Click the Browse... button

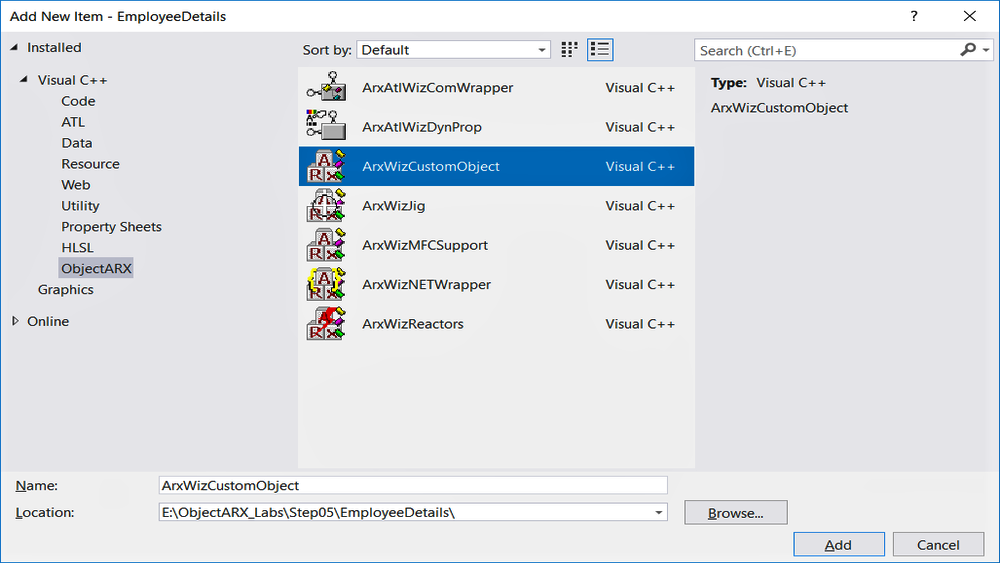click(x=735, y=513)
